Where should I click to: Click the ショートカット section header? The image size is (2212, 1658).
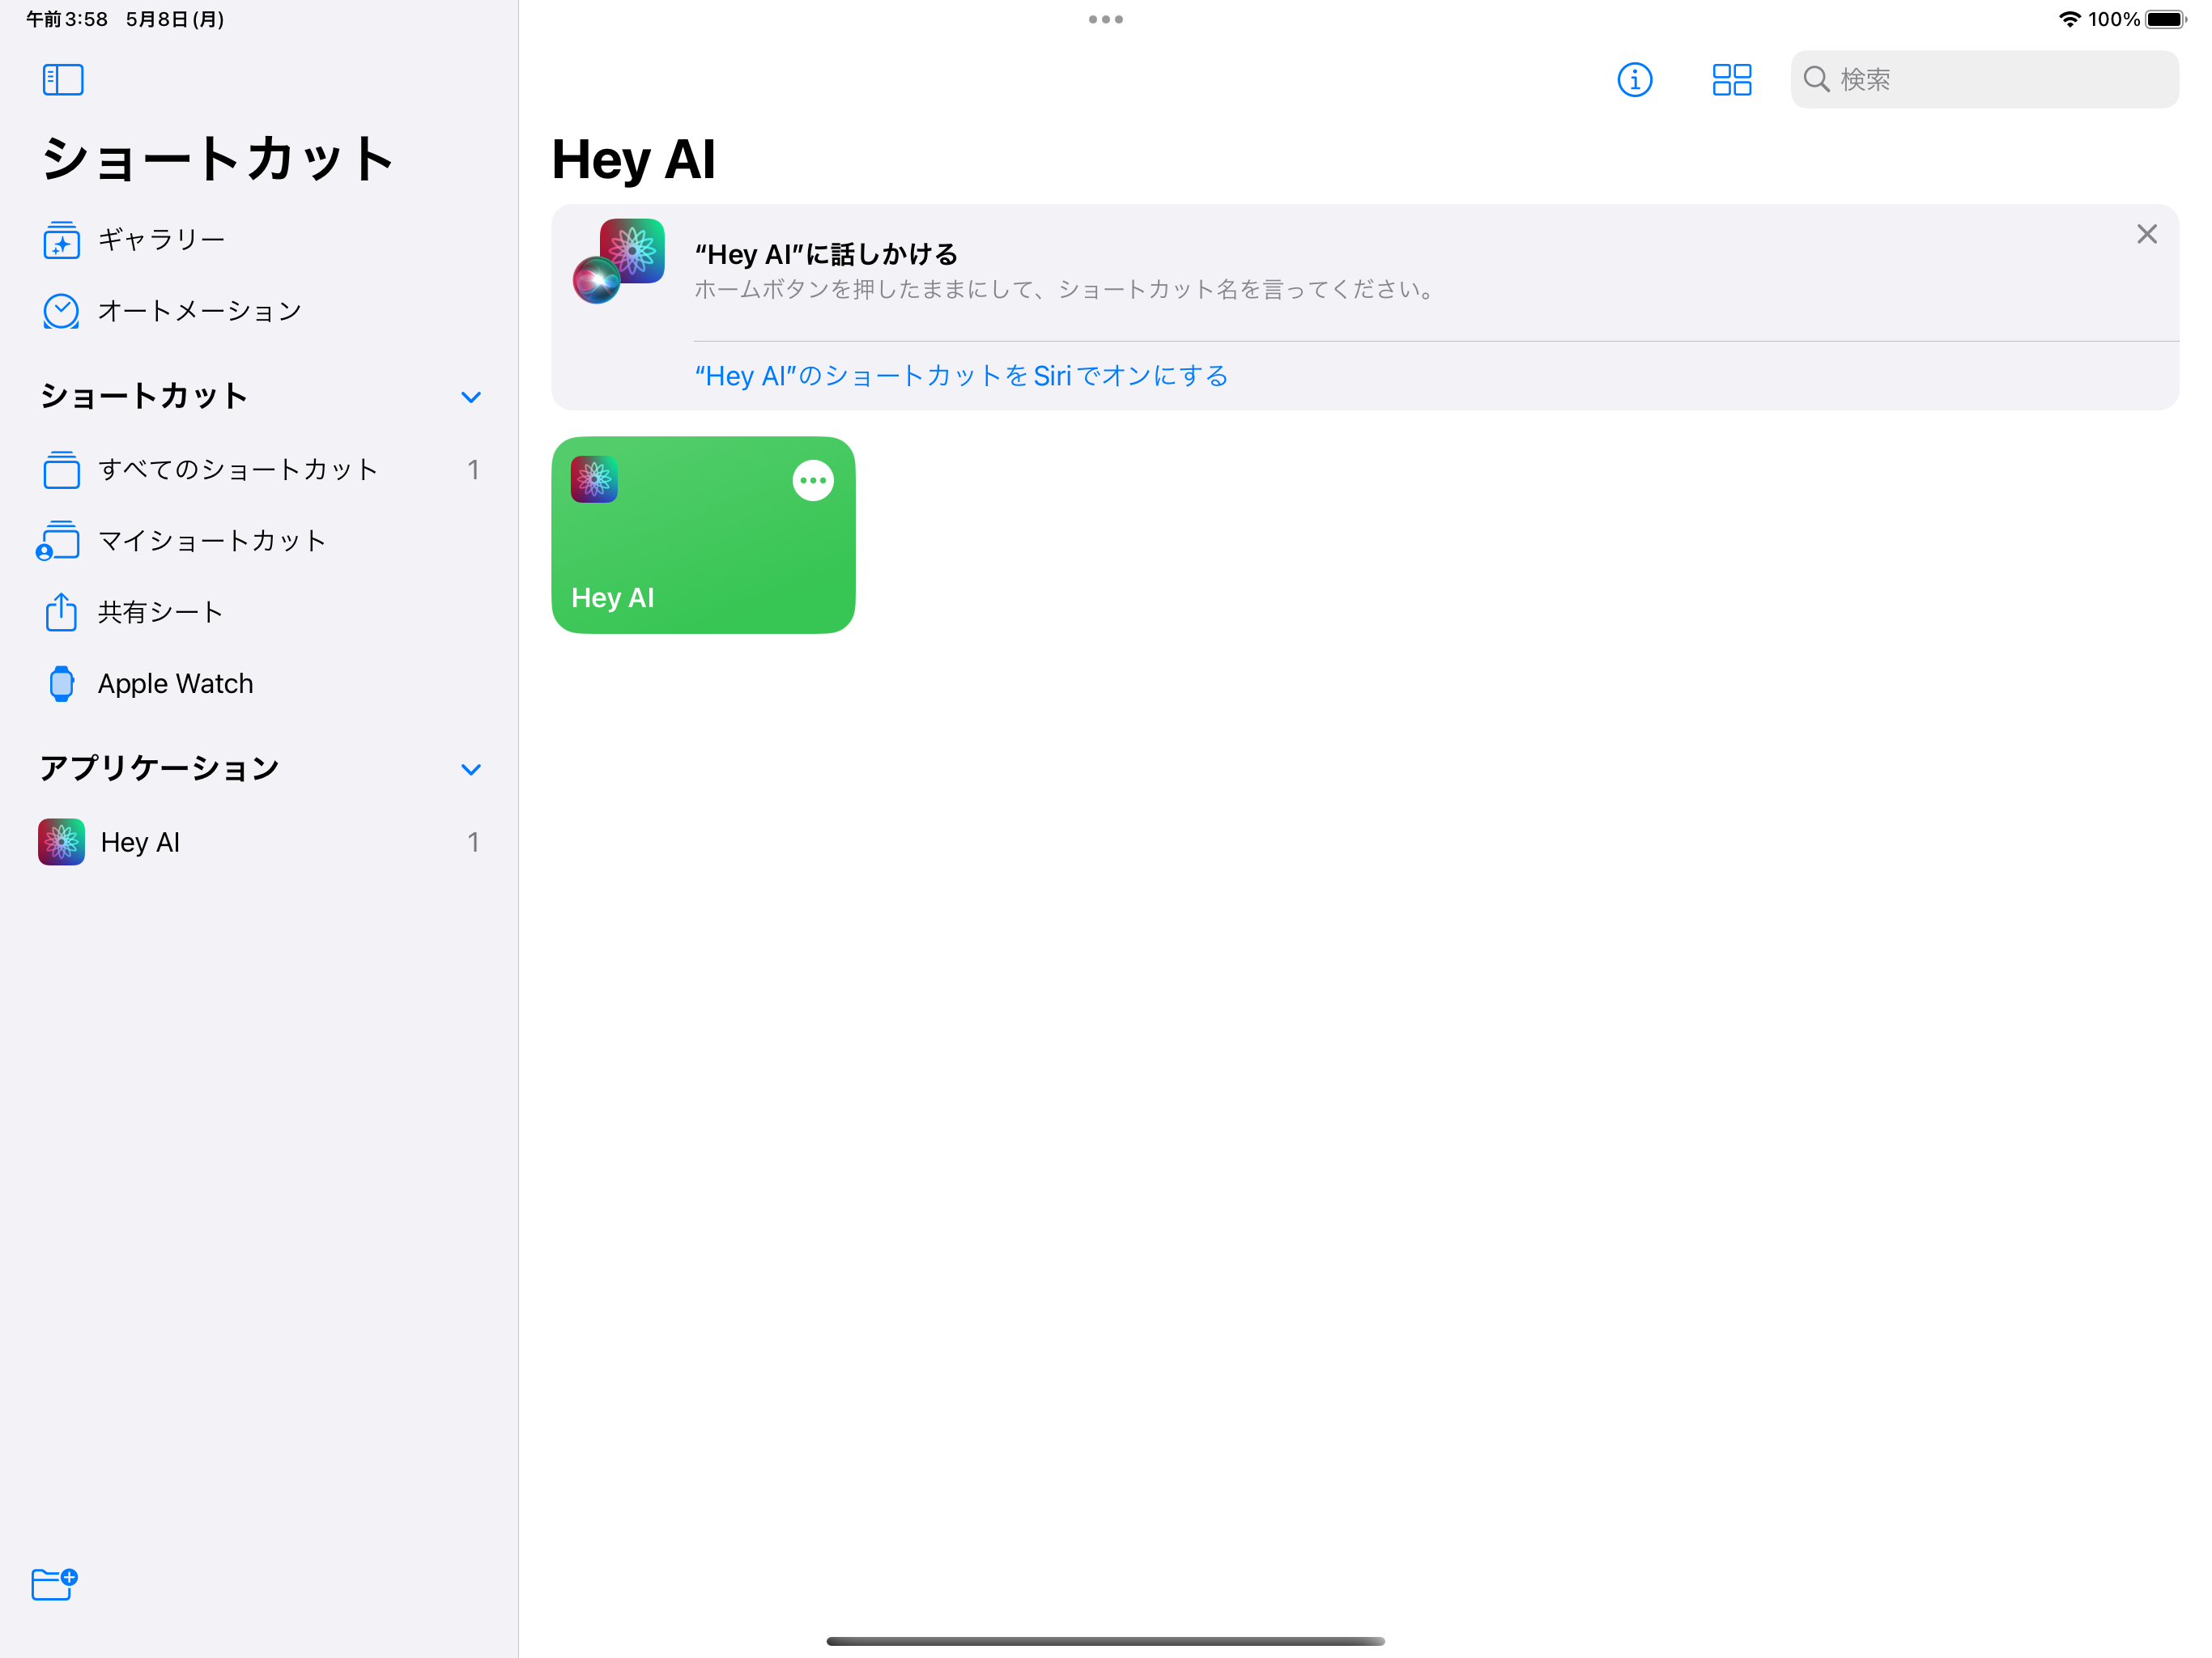tap(145, 396)
